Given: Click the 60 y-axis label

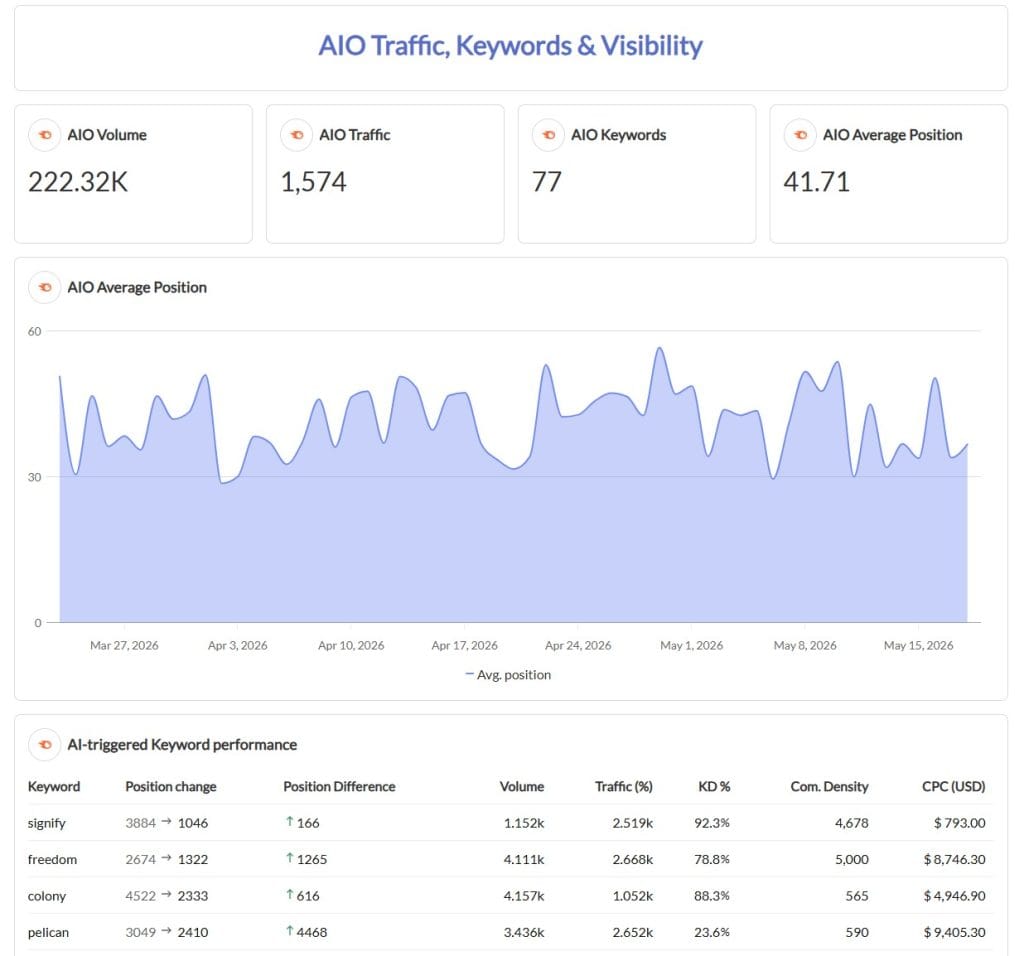Looking at the screenshot, I should pos(34,331).
